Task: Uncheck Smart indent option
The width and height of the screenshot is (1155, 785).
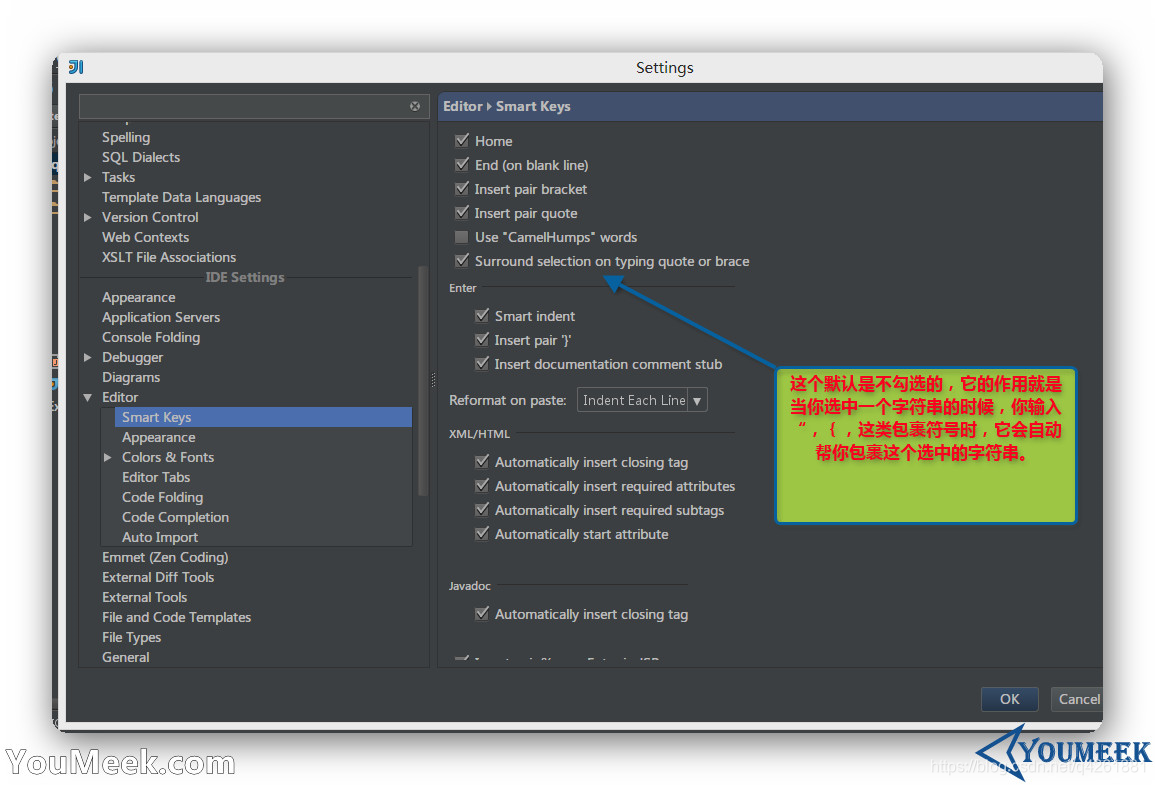Action: point(482,315)
